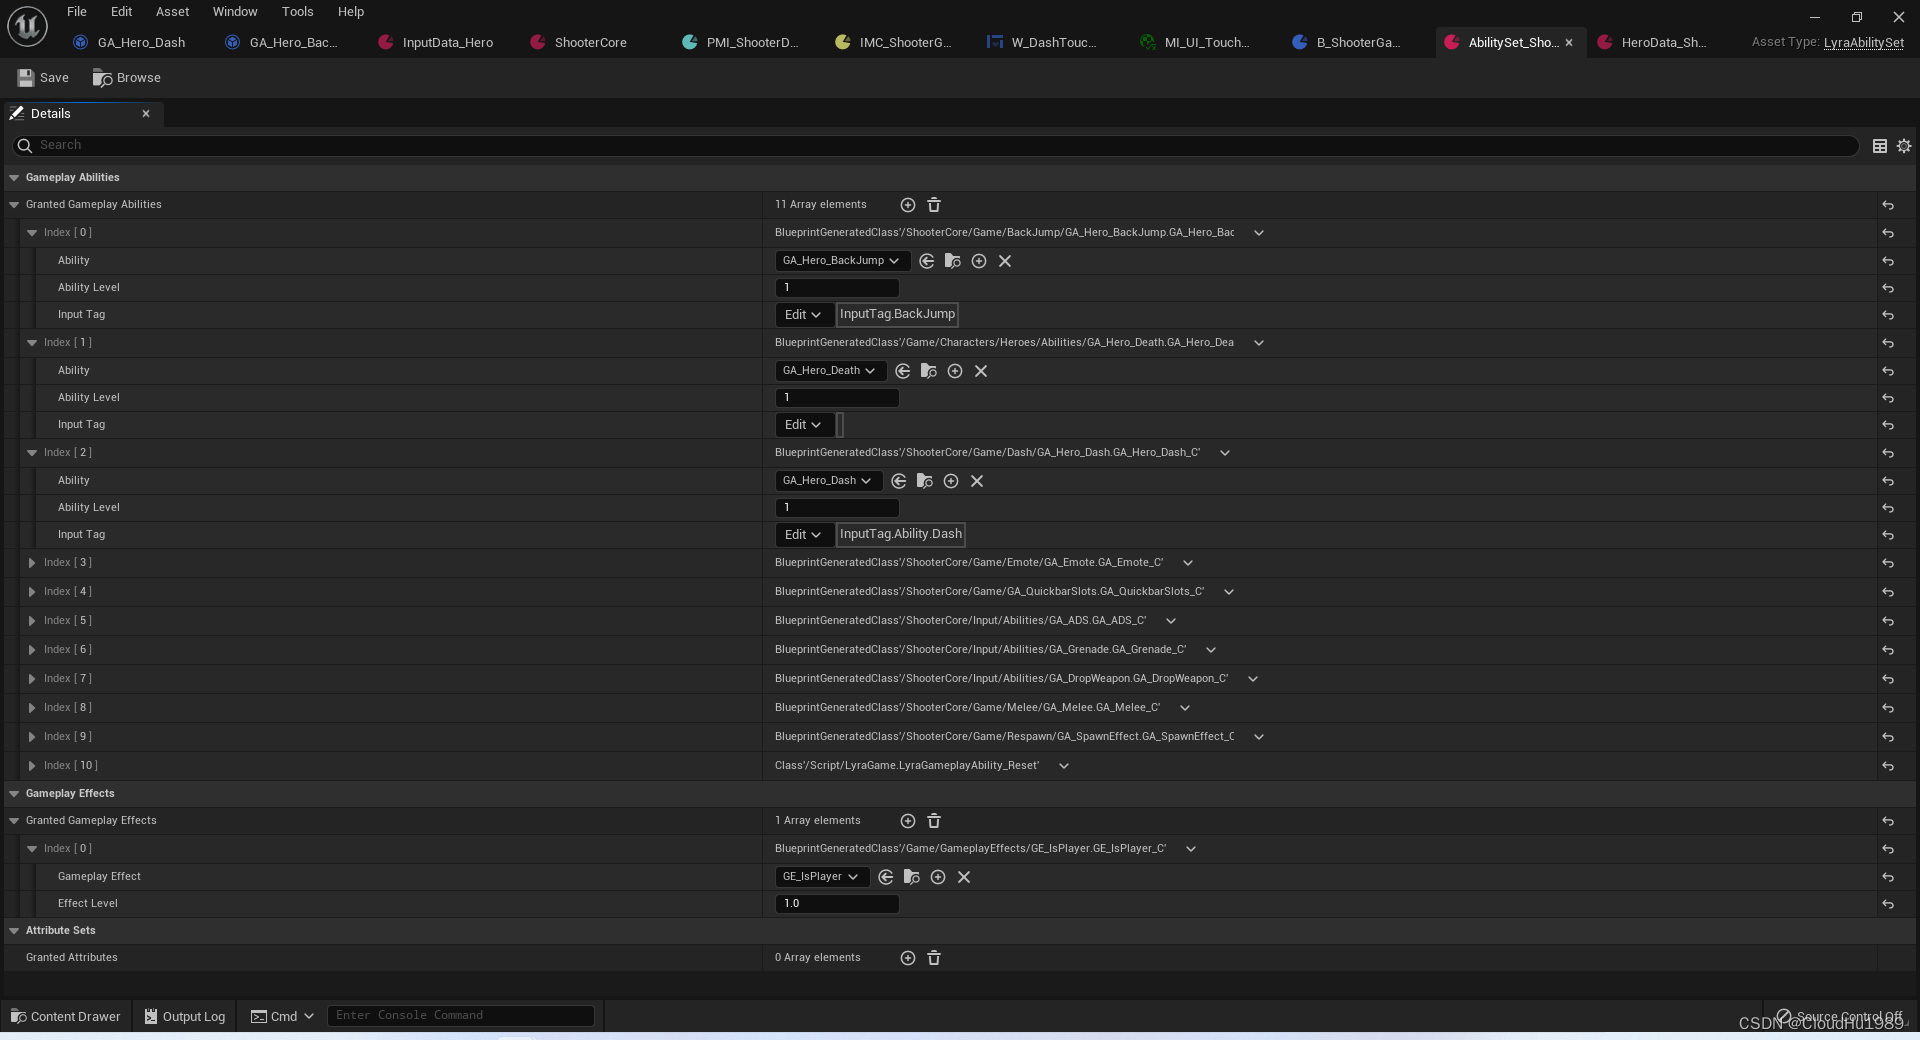1920x1040 pixels.
Task: Use selected asset for GA_Hero_Death ability
Action: pyautogui.click(x=903, y=371)
